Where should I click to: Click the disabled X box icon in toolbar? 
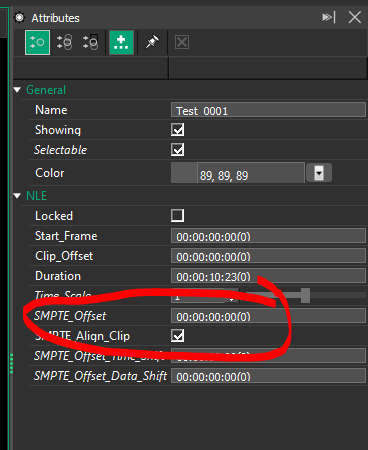tap(182, 42)
